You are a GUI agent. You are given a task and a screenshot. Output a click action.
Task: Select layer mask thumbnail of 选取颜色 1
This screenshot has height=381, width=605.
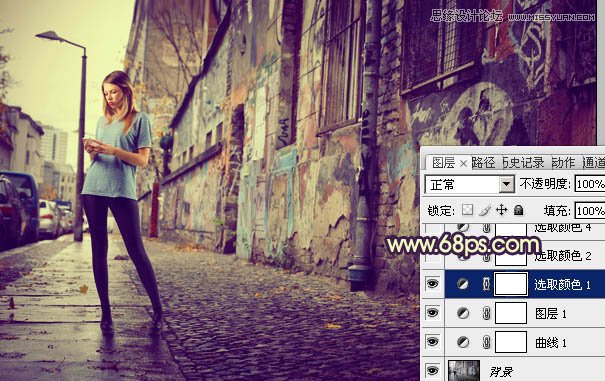click(511, 284)
